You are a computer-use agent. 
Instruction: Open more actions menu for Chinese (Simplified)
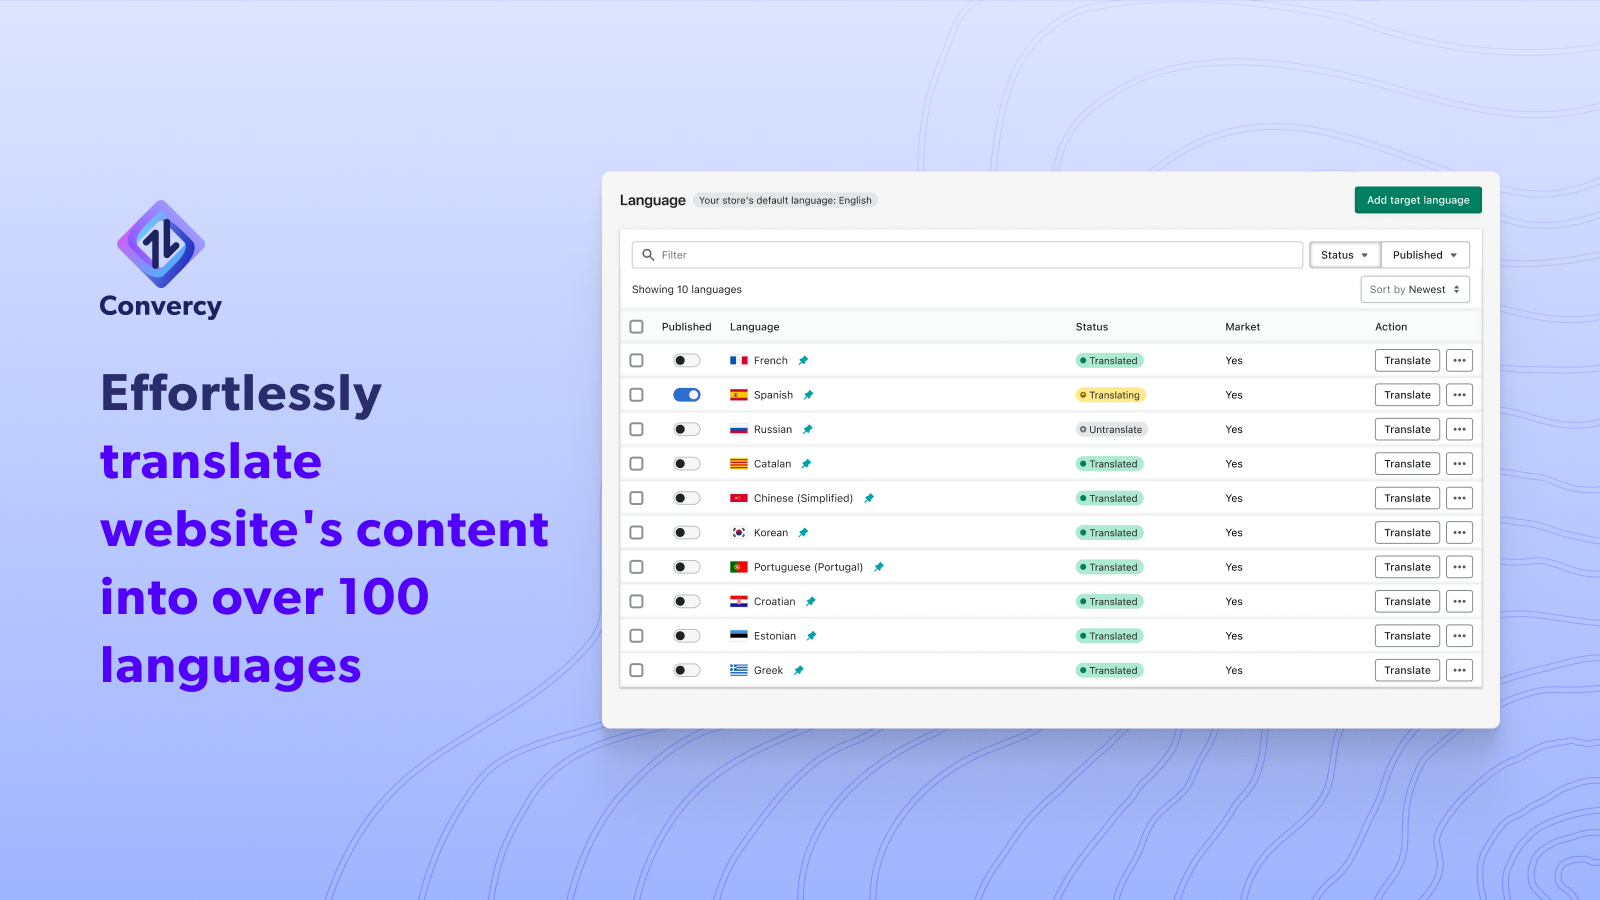click(1459, 498)
